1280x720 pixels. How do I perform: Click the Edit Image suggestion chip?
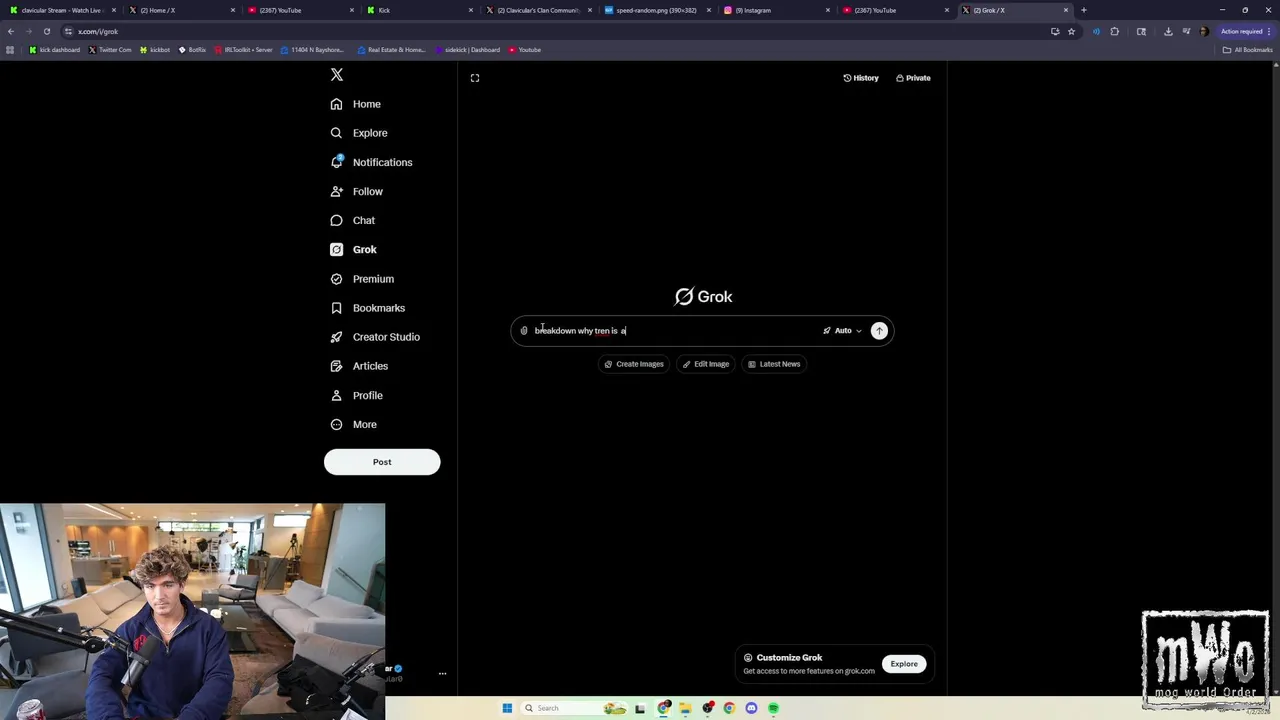tap(706, 364)
